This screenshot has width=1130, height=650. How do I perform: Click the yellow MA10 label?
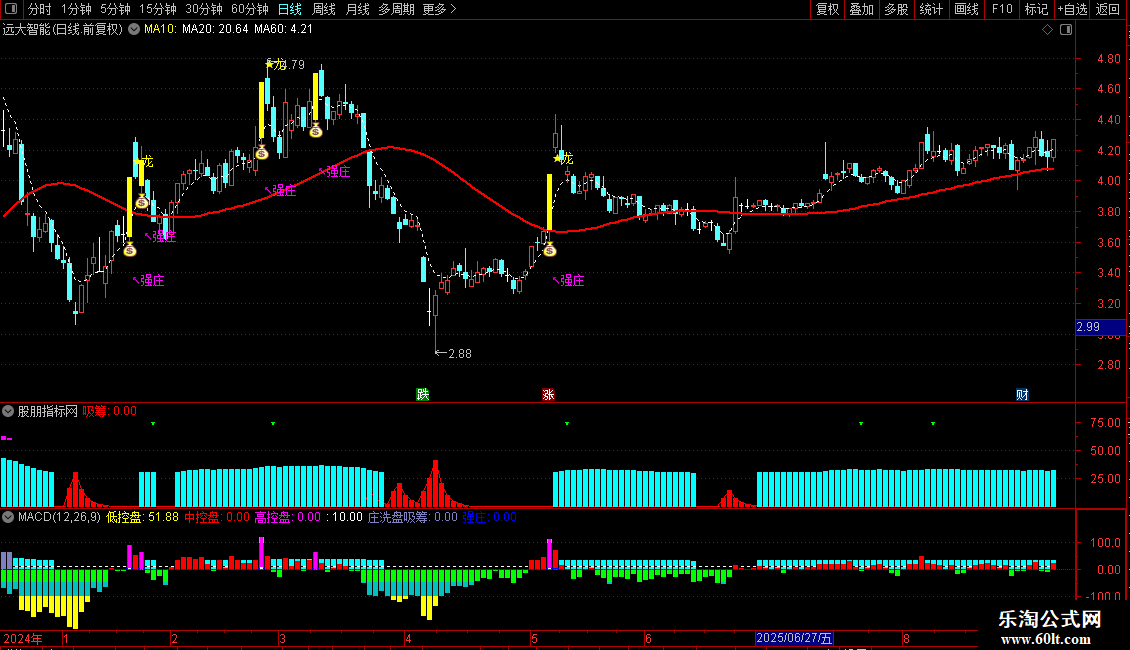click(160, 30)
